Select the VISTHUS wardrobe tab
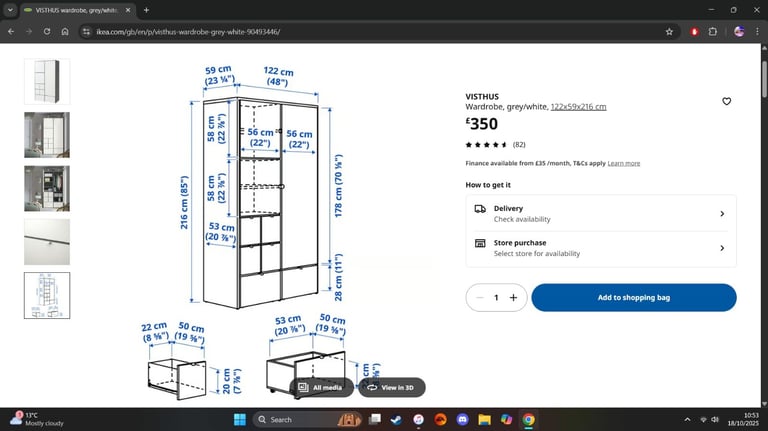 pyautogui.click(x=76, y=10)
